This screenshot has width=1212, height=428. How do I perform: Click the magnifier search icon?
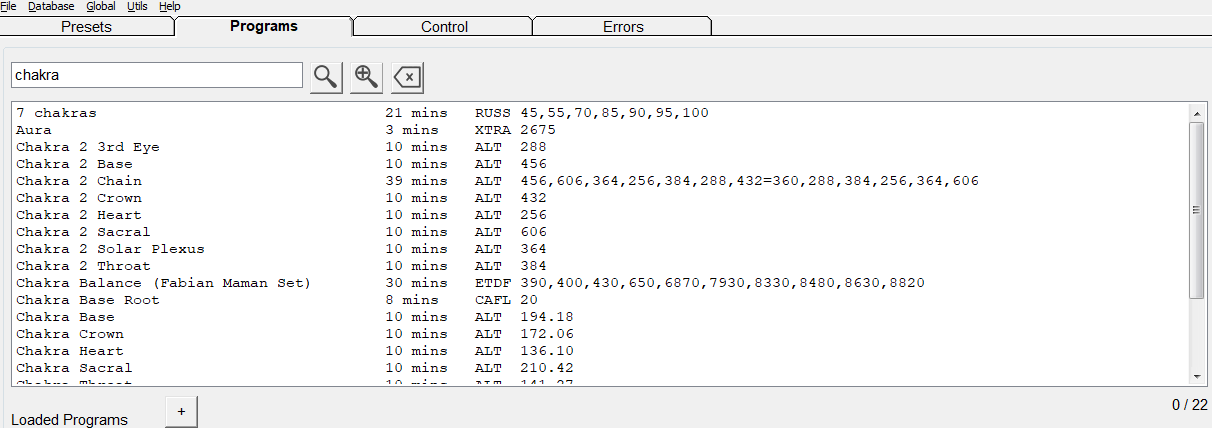pyautogui.click(x=326, y=76)
